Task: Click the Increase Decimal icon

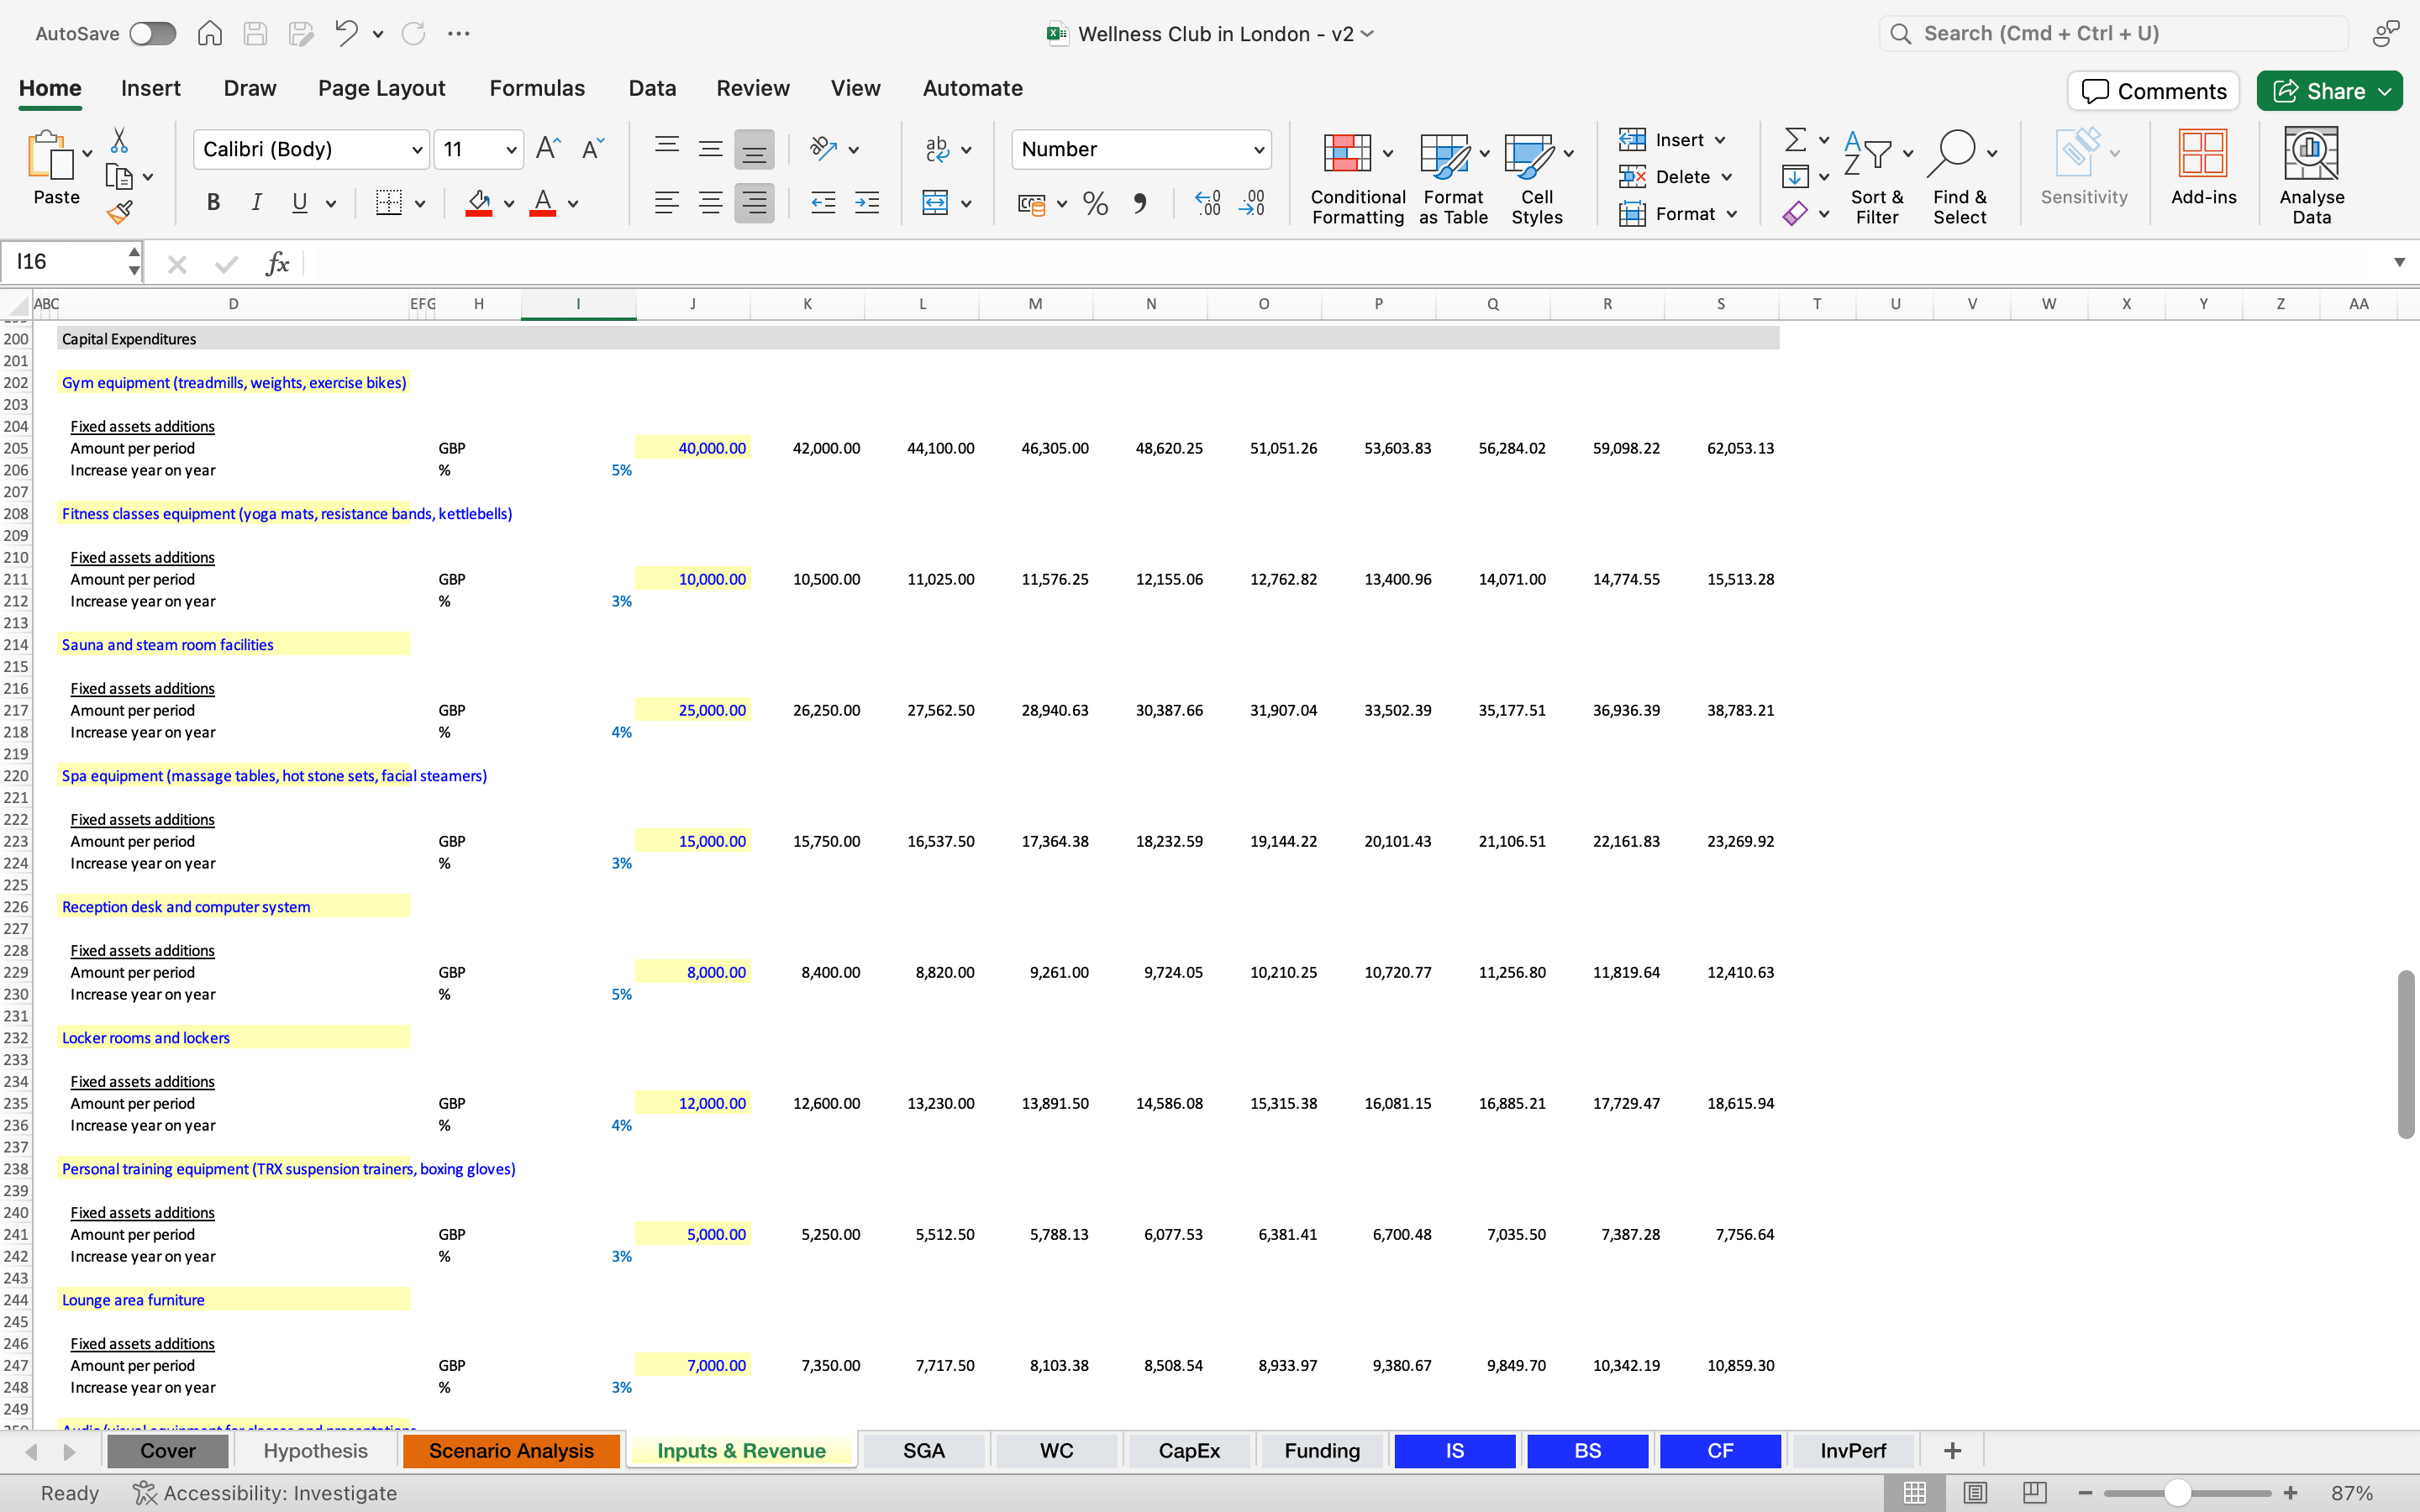Action: (1208, 203)
